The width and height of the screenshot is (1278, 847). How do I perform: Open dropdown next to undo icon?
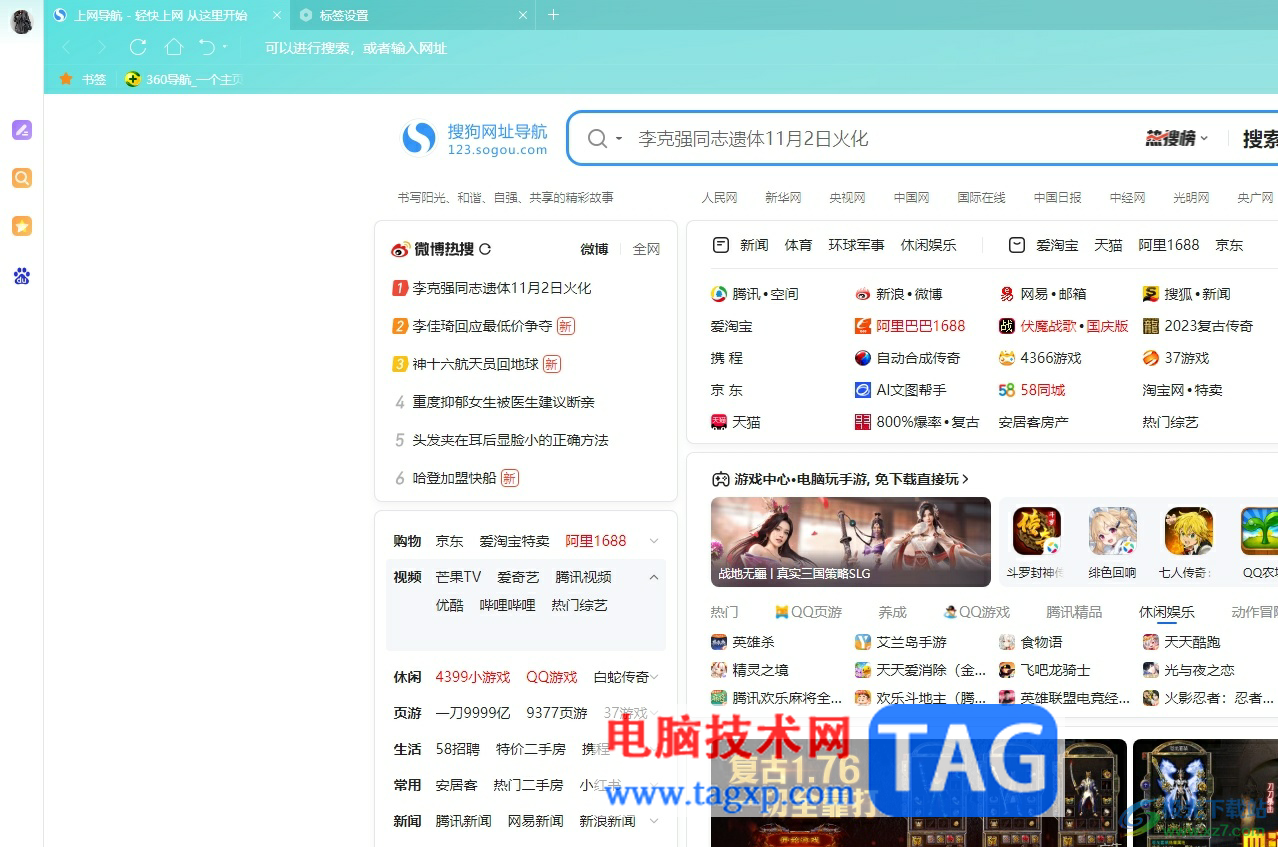pos(225,47)
